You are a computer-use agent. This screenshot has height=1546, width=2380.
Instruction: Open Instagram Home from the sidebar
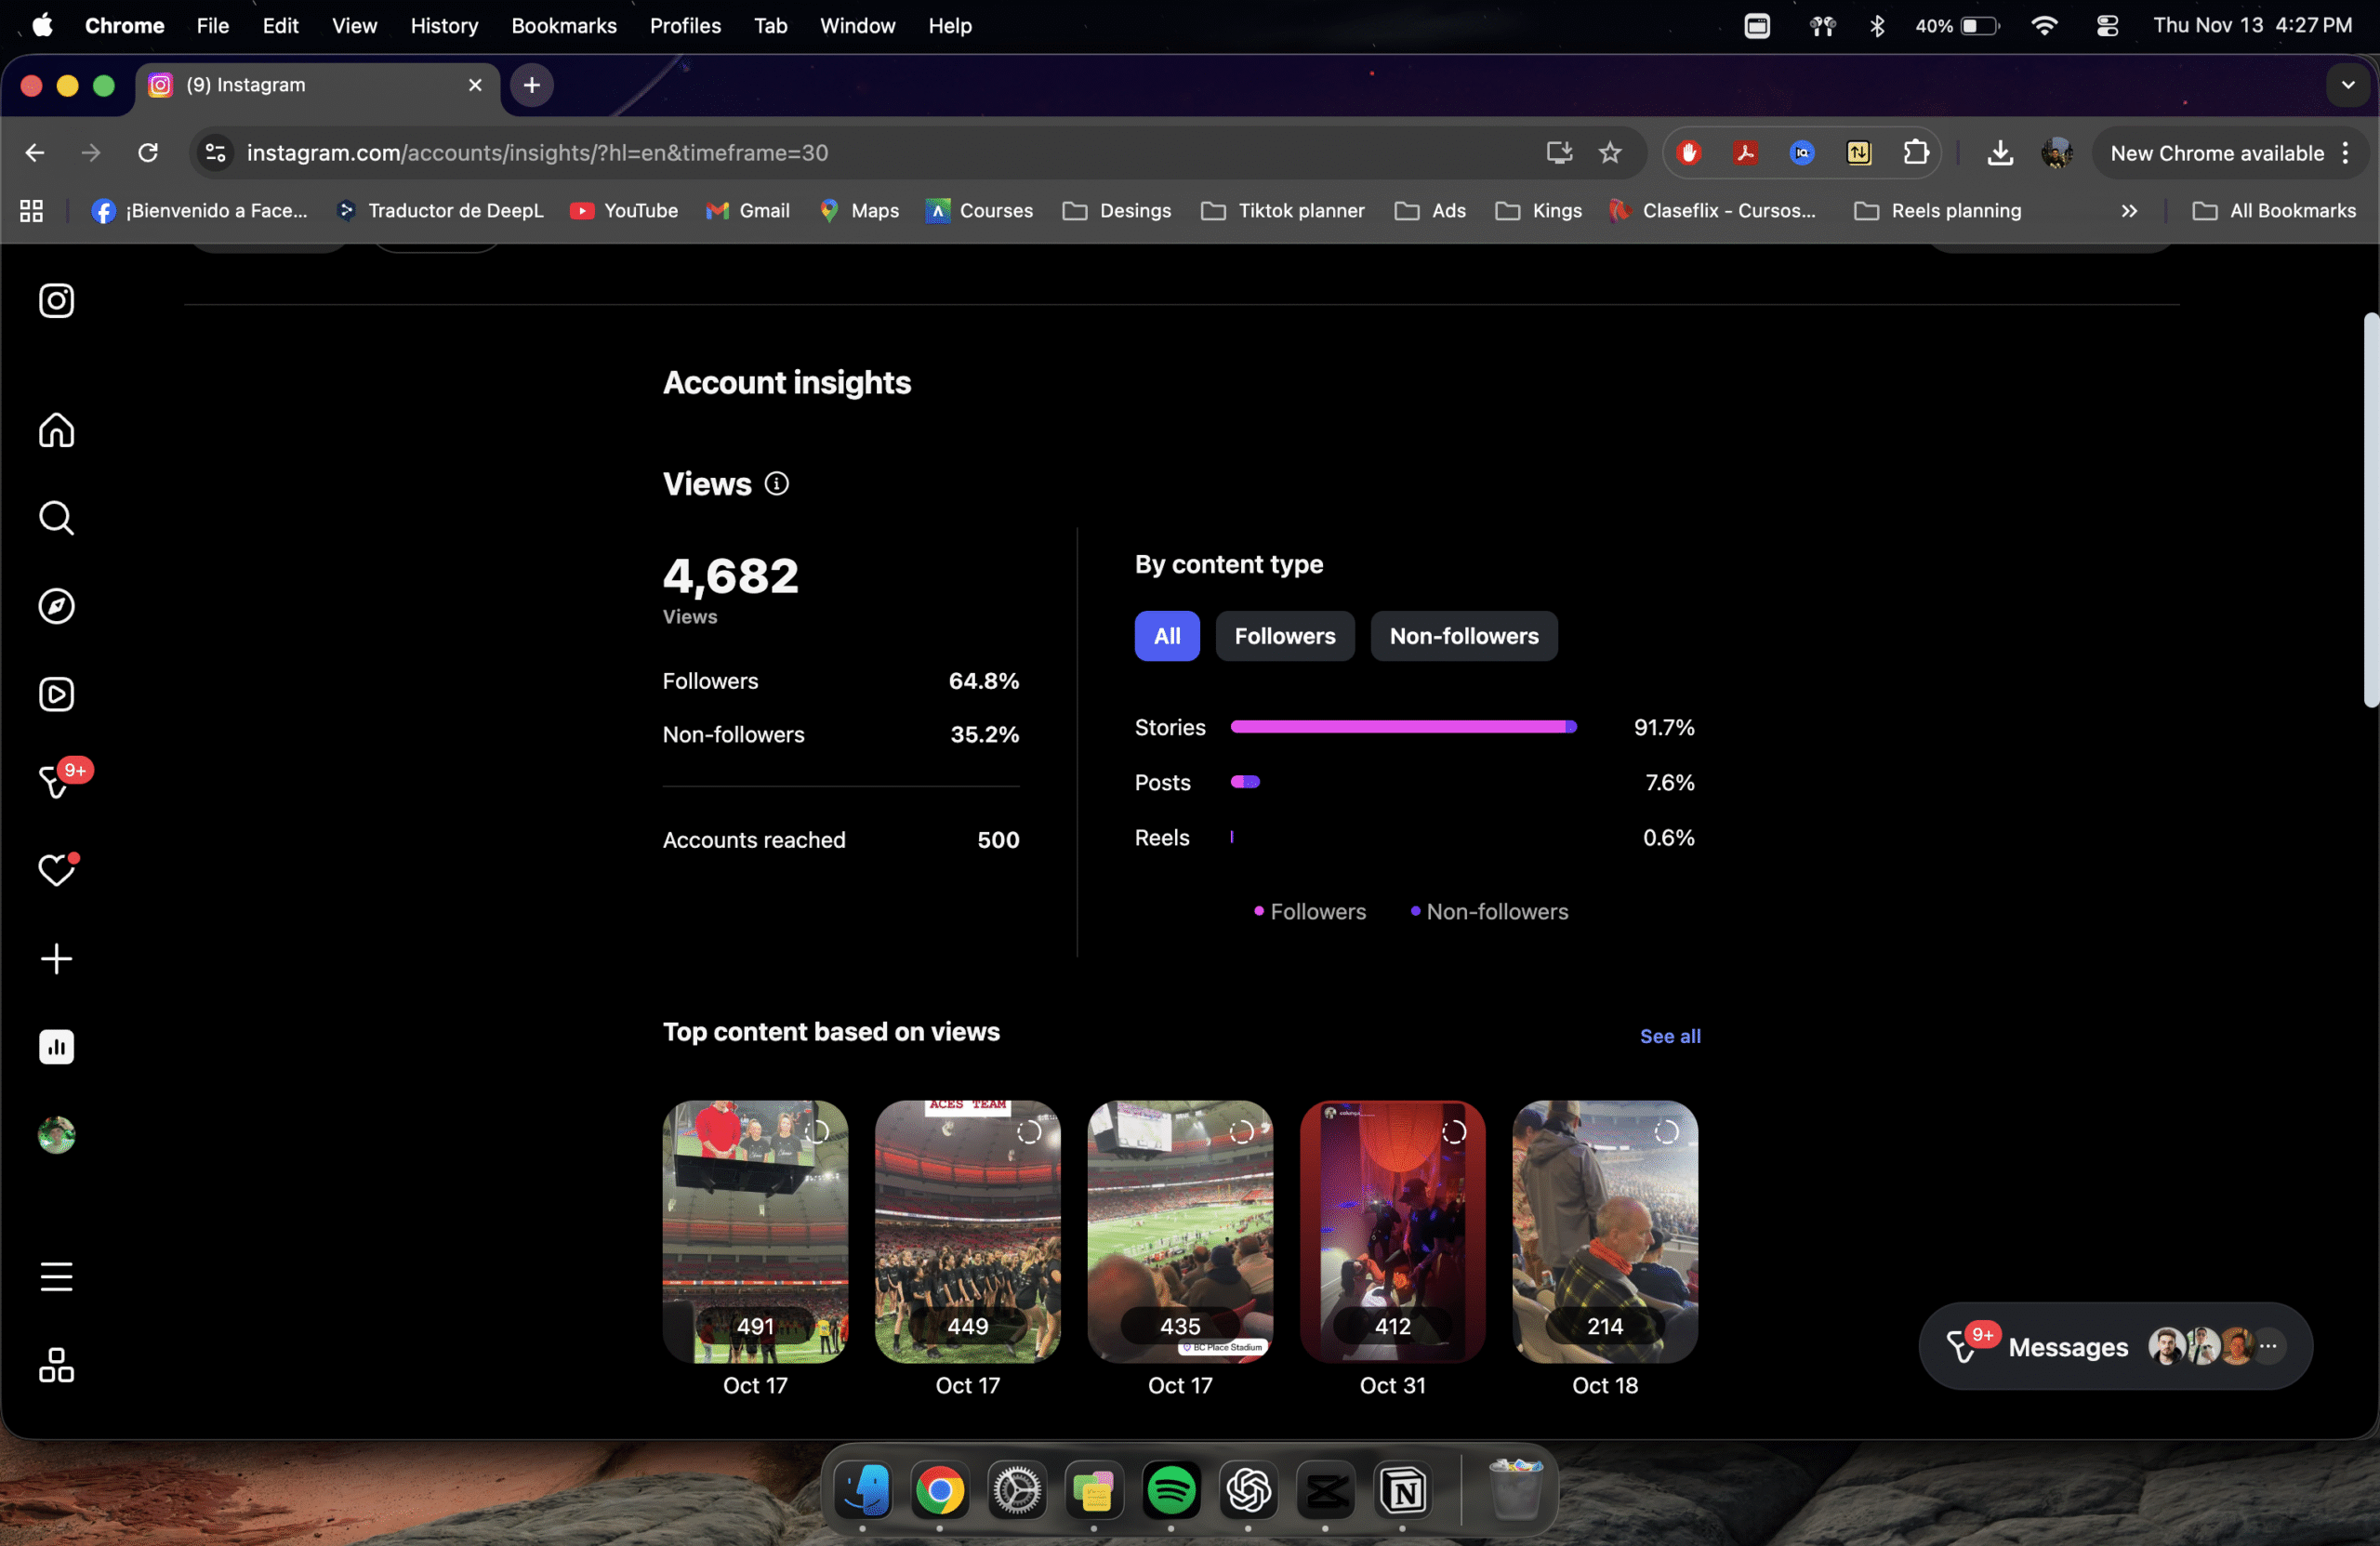click(x=56, y=430)
